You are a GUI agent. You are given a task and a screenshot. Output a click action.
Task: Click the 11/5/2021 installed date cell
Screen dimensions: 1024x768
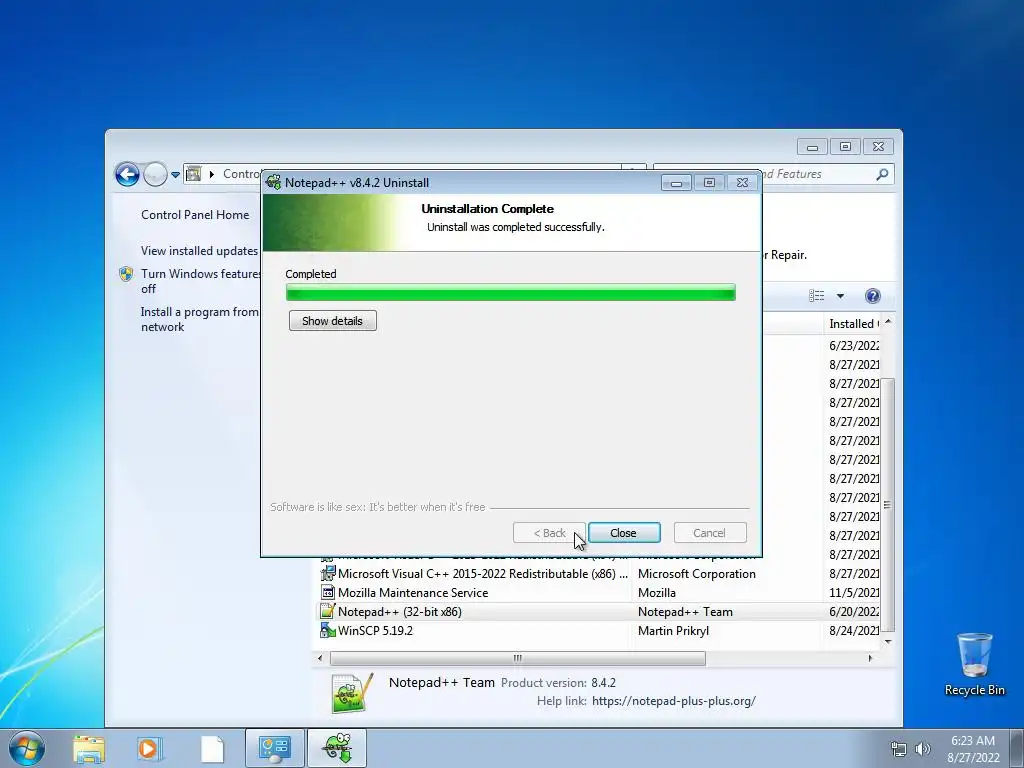tap(854, 593)
